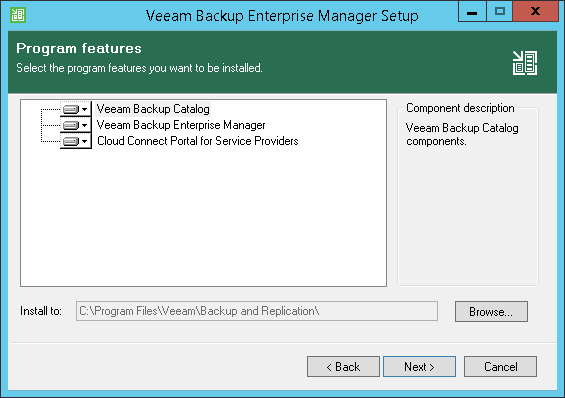
Task: Select Cloud Connect Portal for Service Providers
Action: [197, 141]
